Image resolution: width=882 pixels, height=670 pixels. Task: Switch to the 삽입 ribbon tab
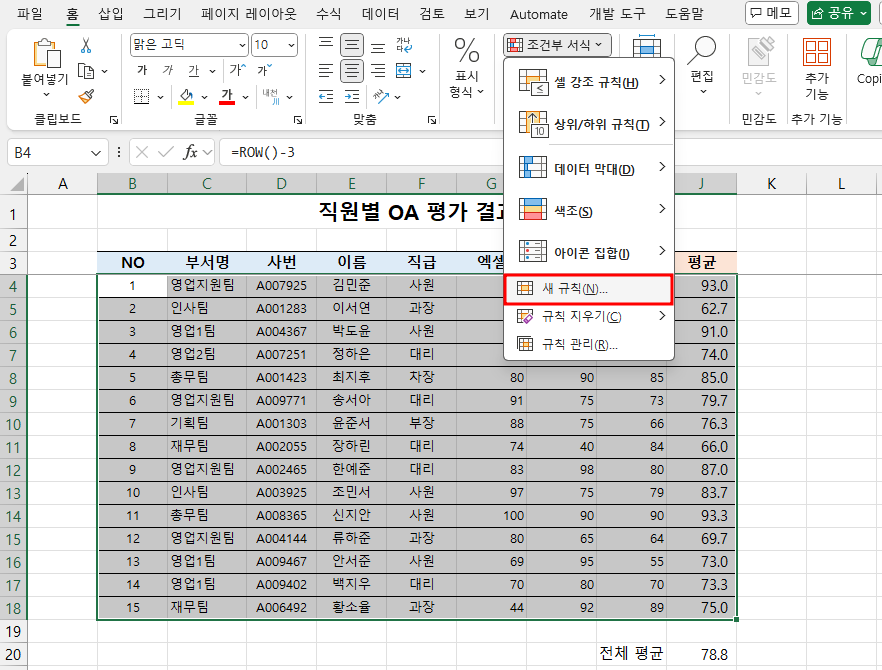pos(111,14)
